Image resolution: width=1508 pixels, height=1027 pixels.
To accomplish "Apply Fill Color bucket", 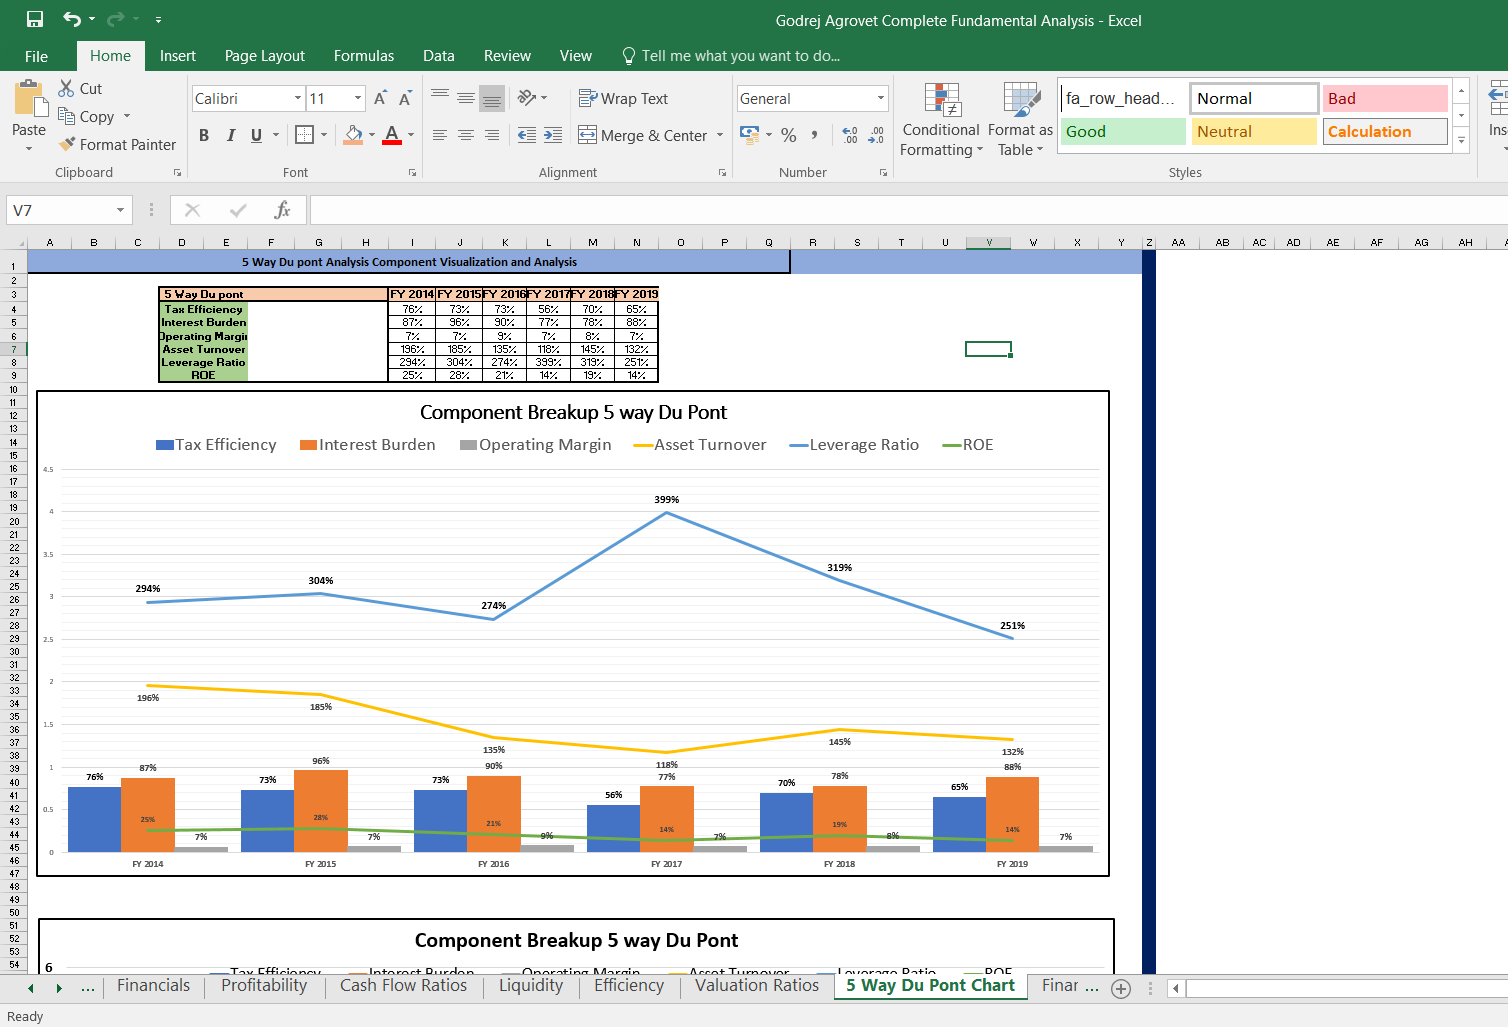I will [x=353, y=135].
